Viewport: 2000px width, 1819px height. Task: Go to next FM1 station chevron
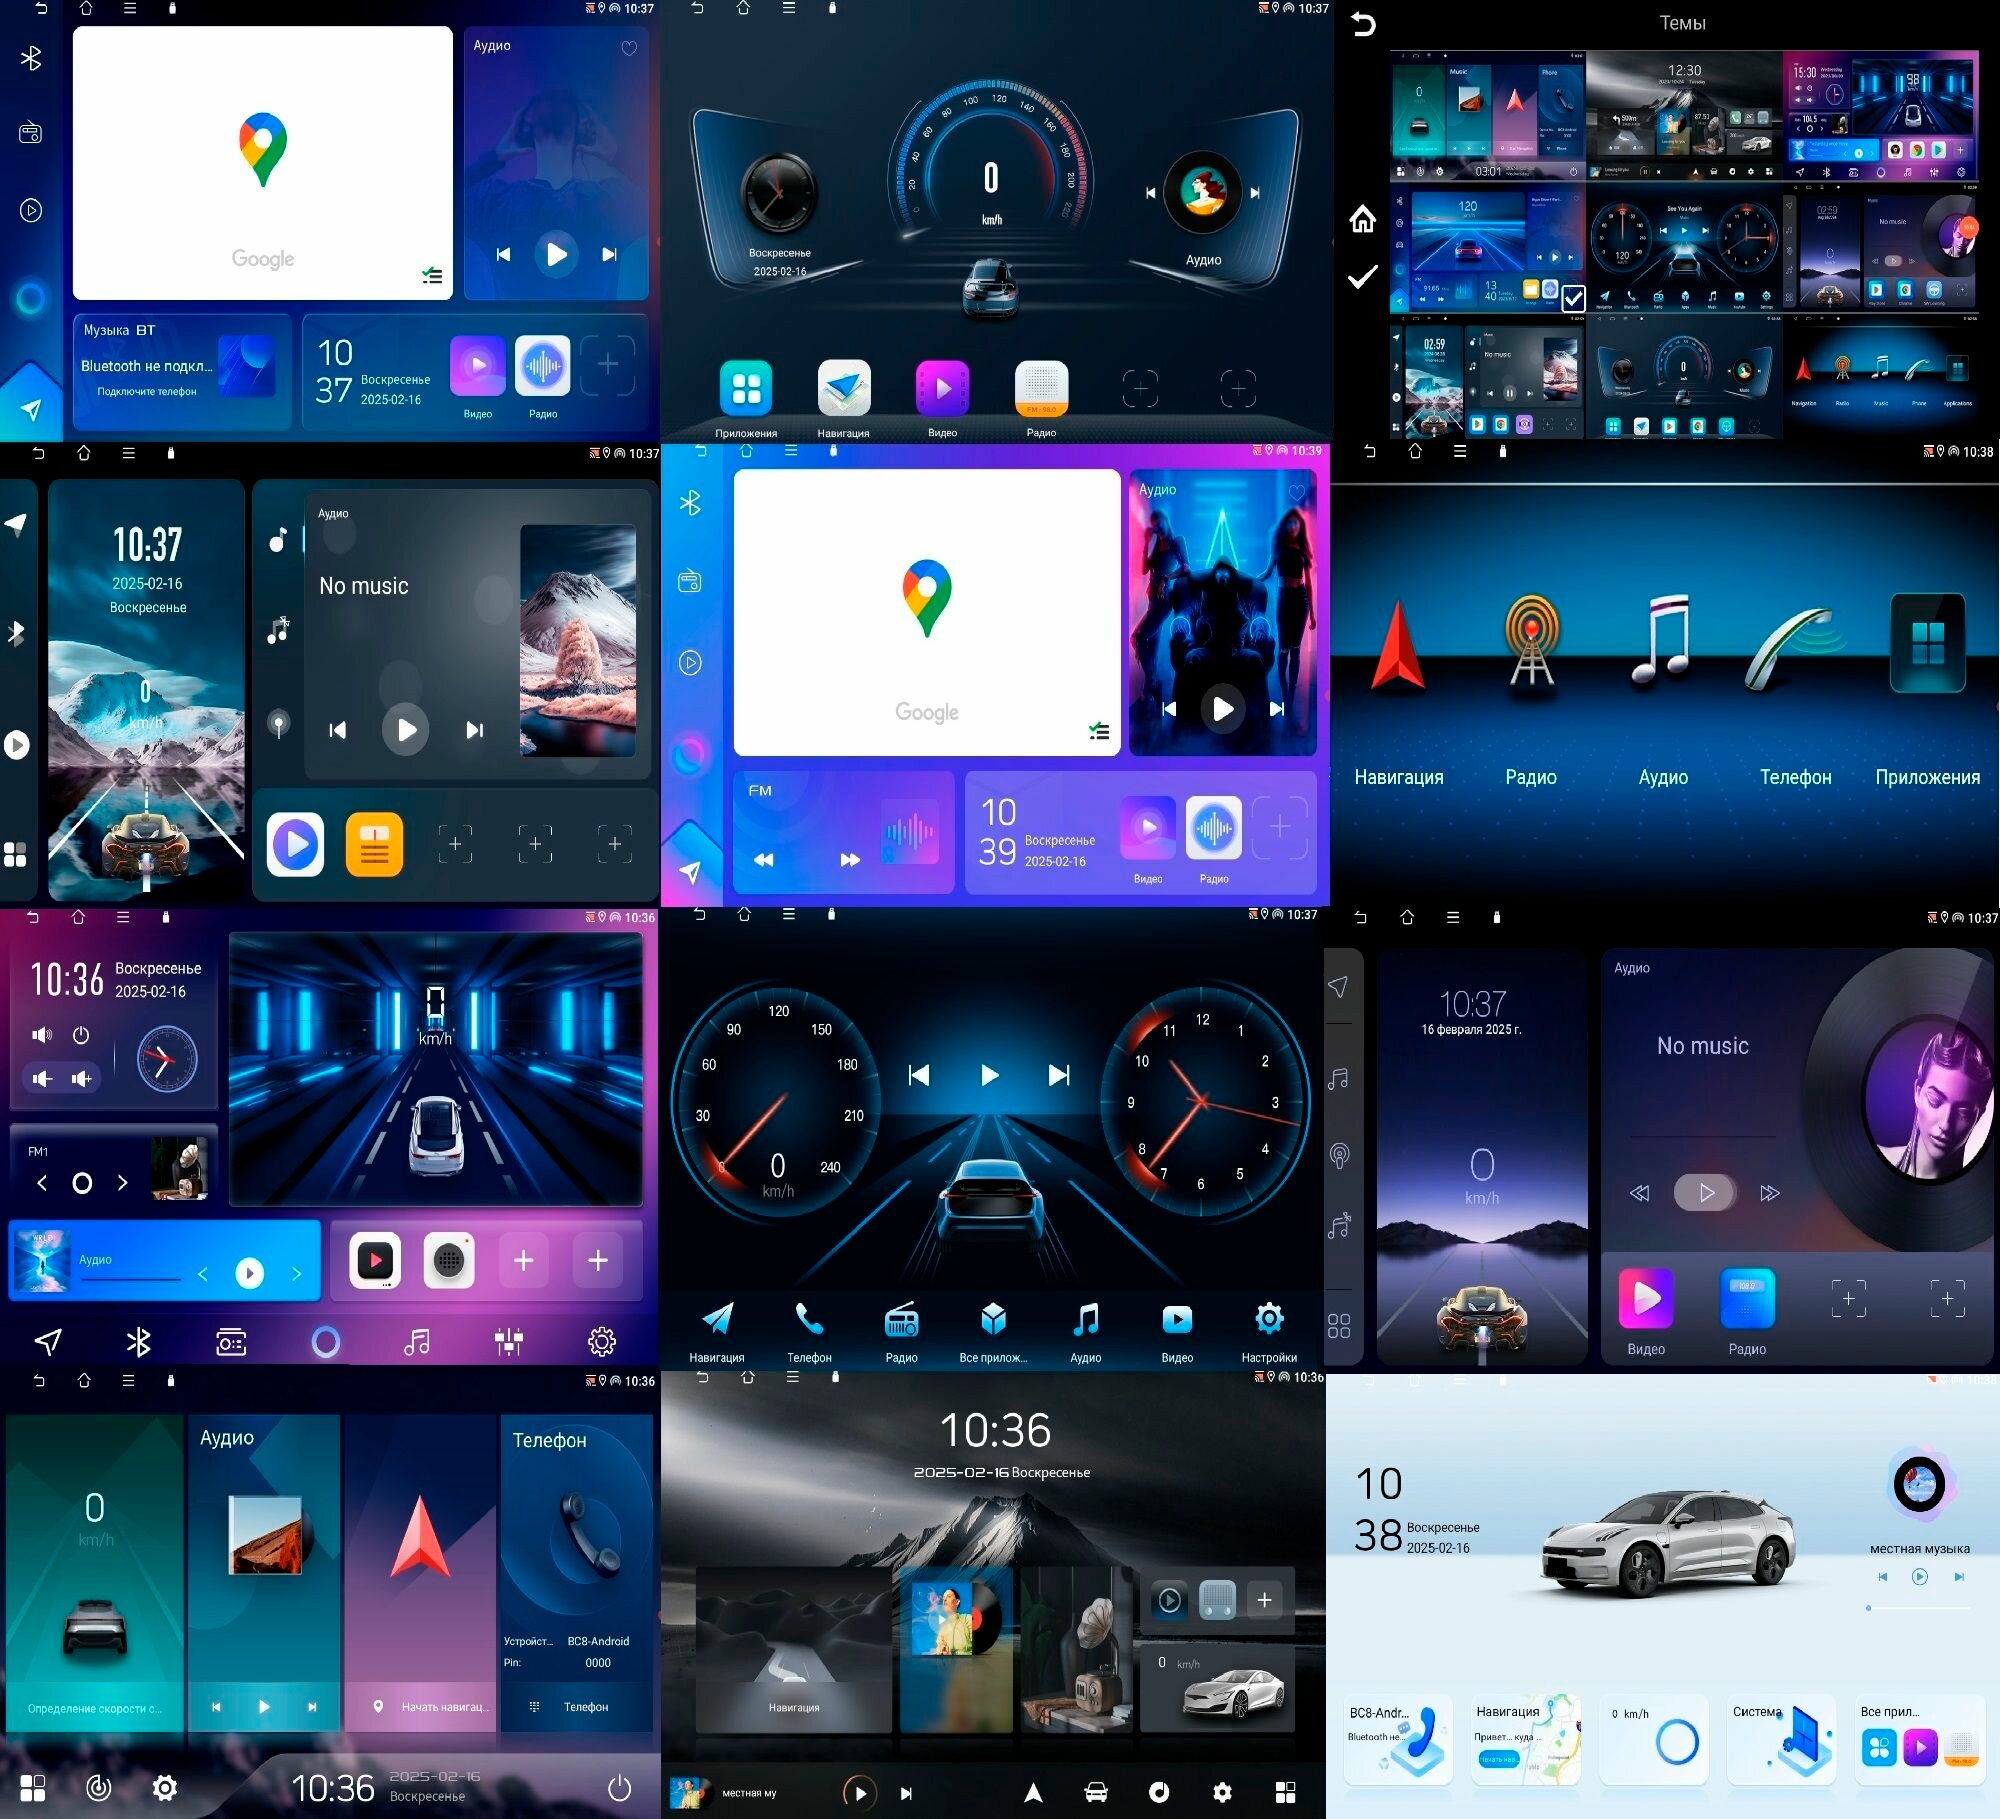[123, 1183]
